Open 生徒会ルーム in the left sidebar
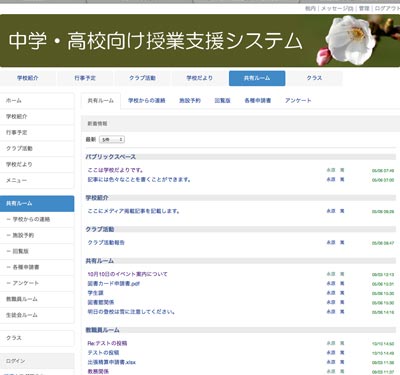Screen dimensions: 400x375 [37, 316]
